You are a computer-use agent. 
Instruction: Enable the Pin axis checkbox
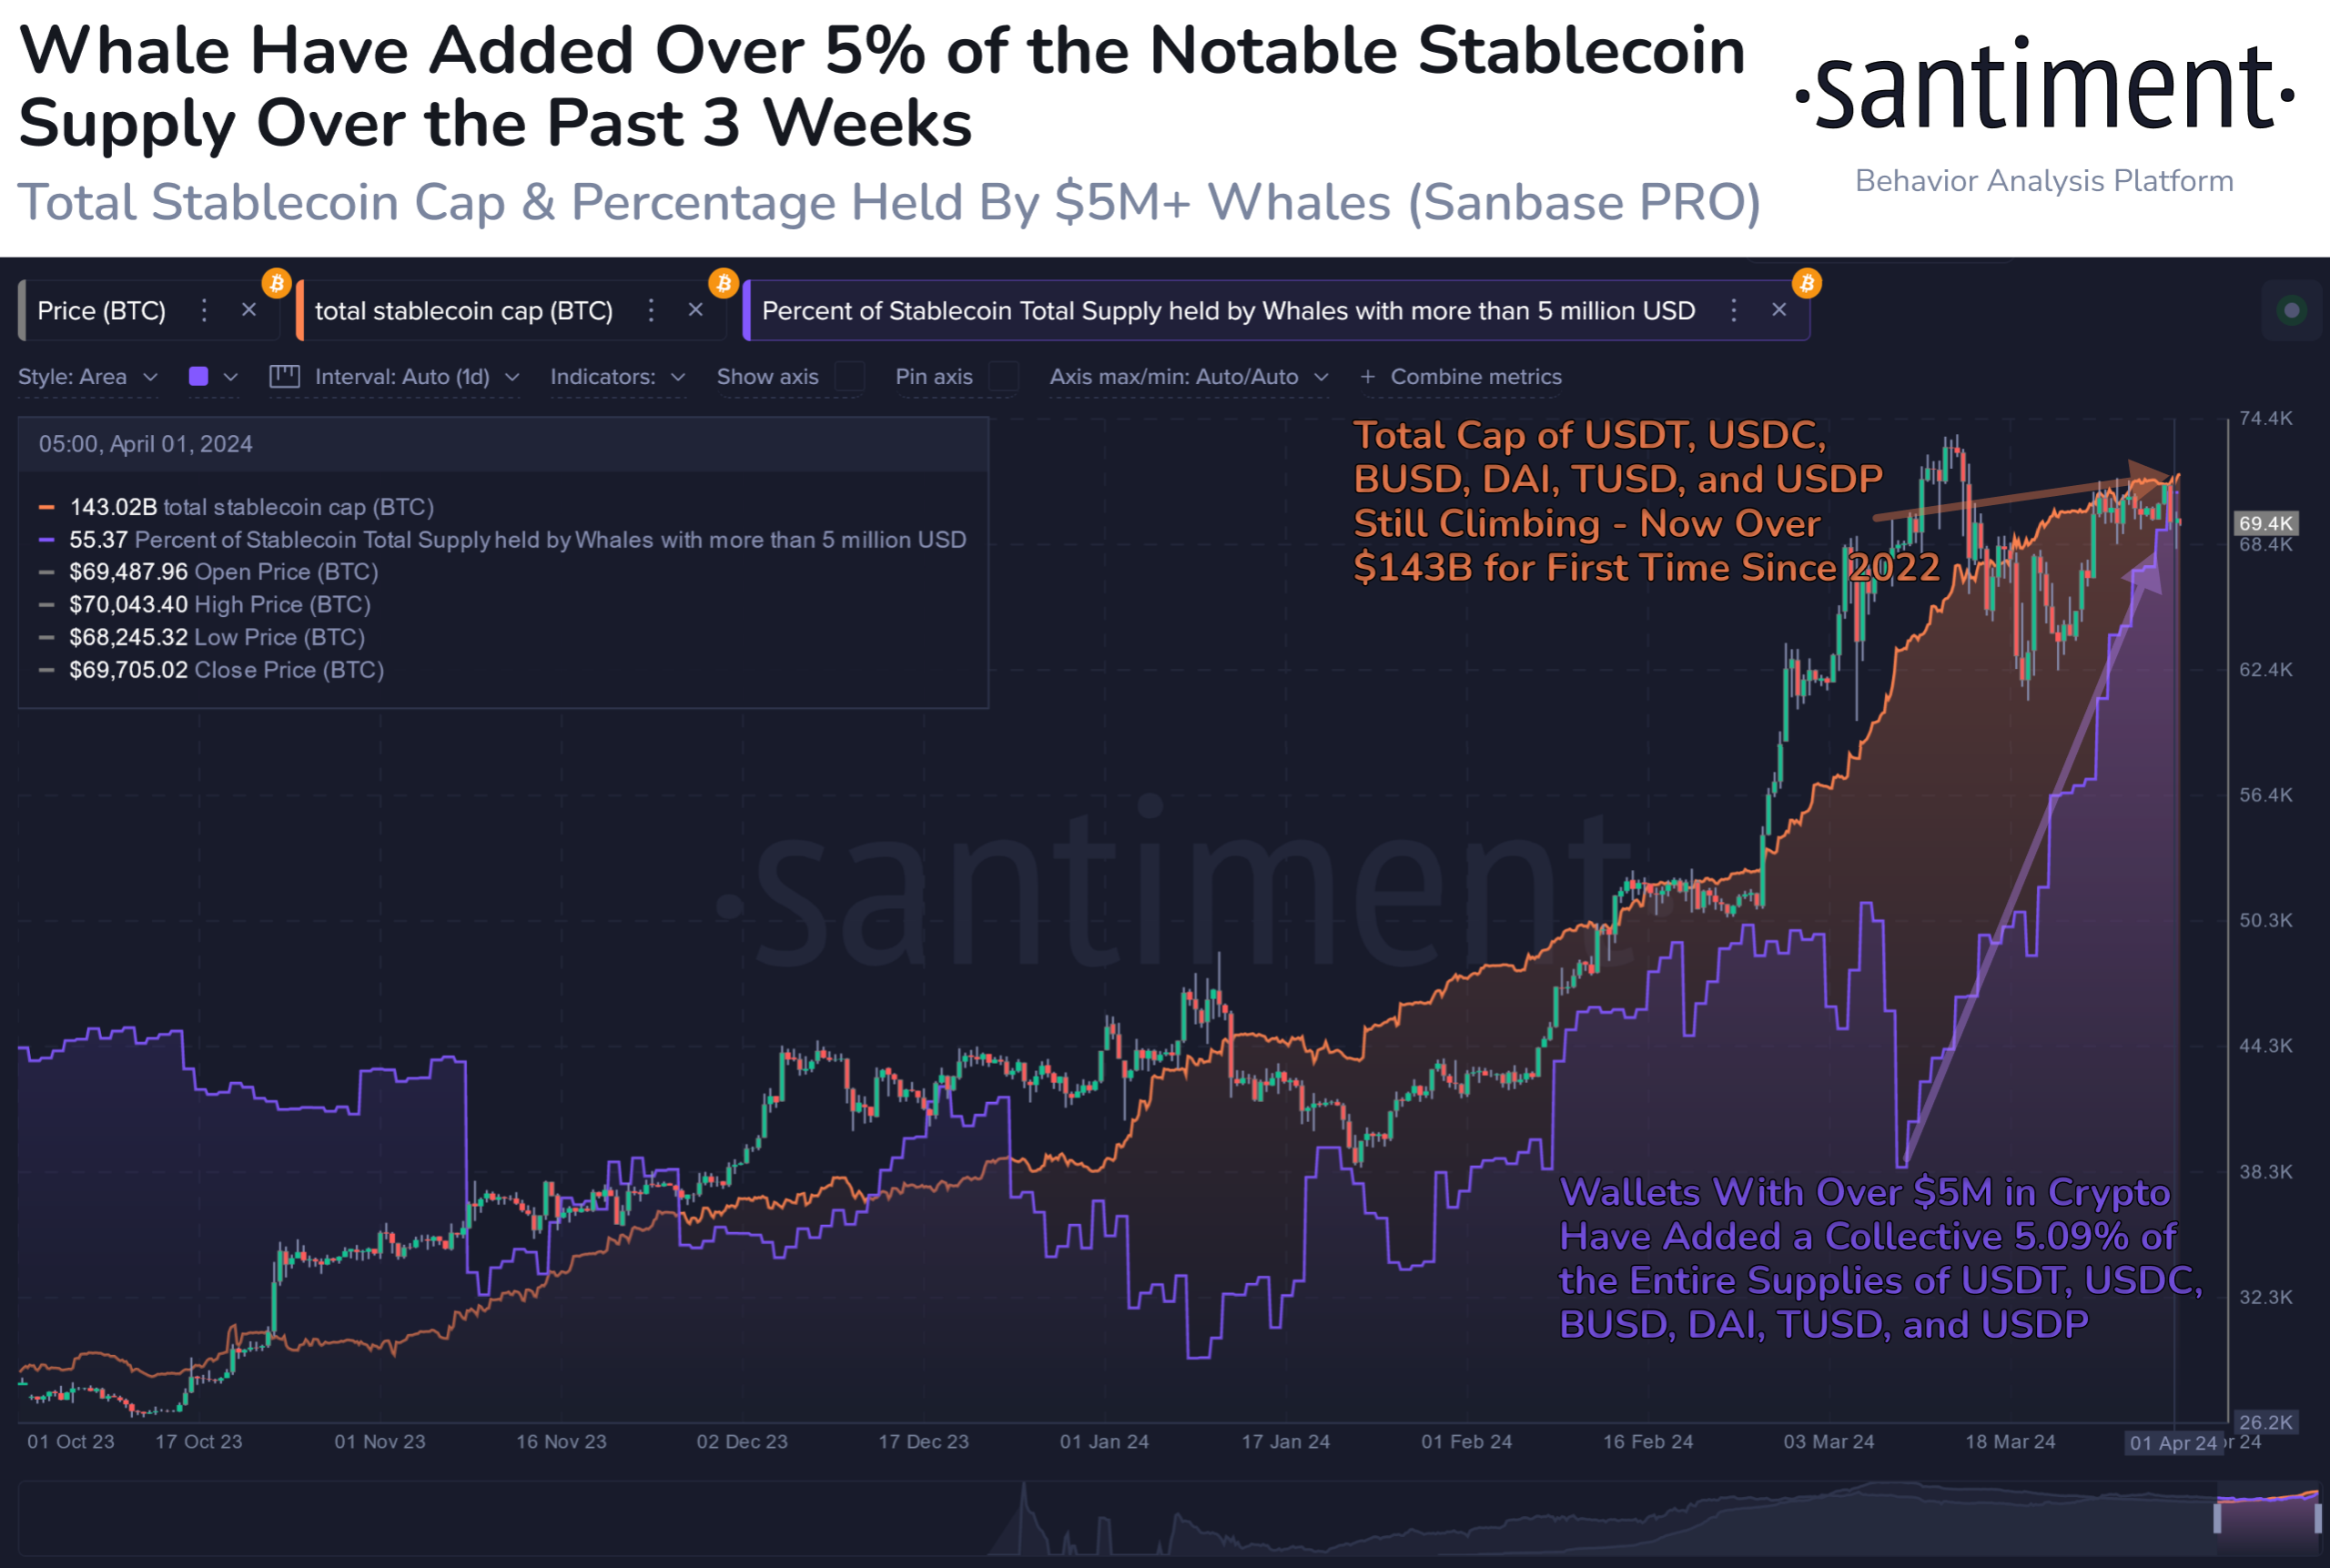click(1004, 377)
